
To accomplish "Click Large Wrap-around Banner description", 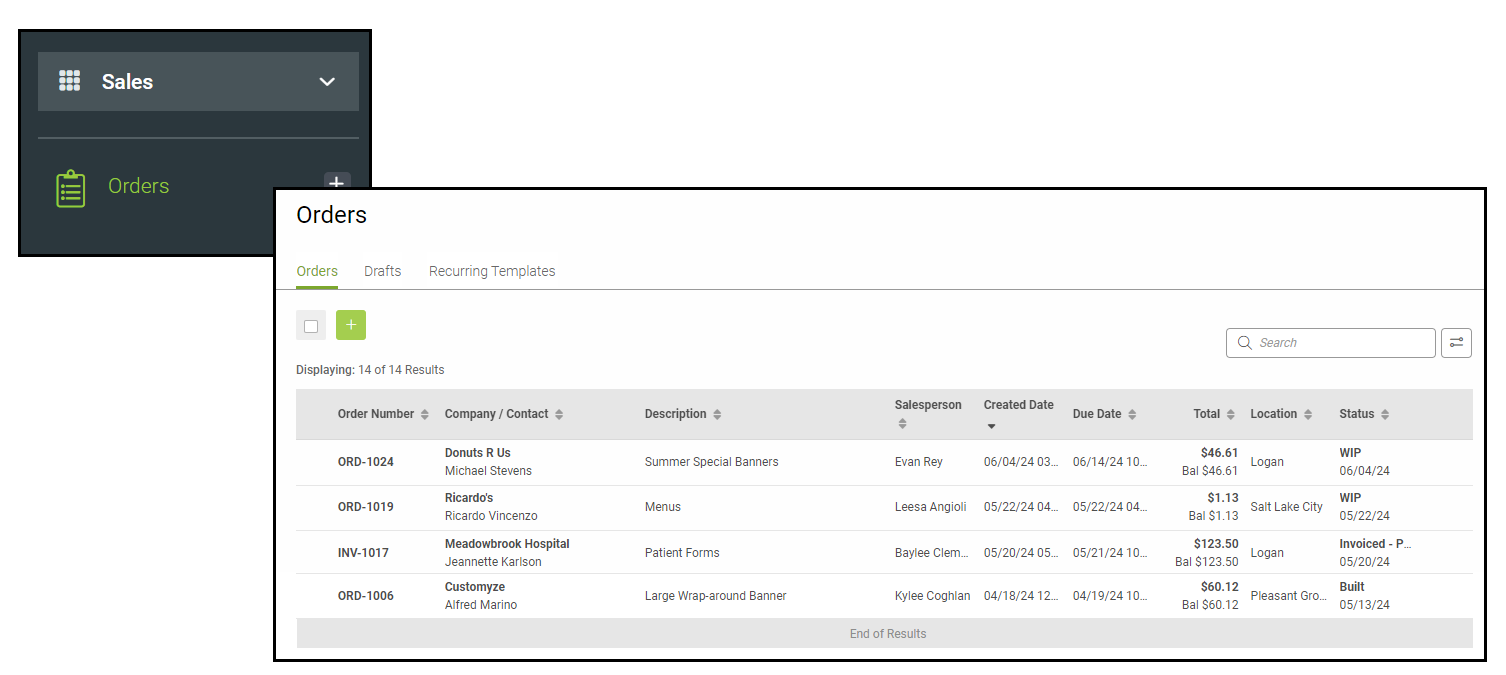I will pos(716,596).
